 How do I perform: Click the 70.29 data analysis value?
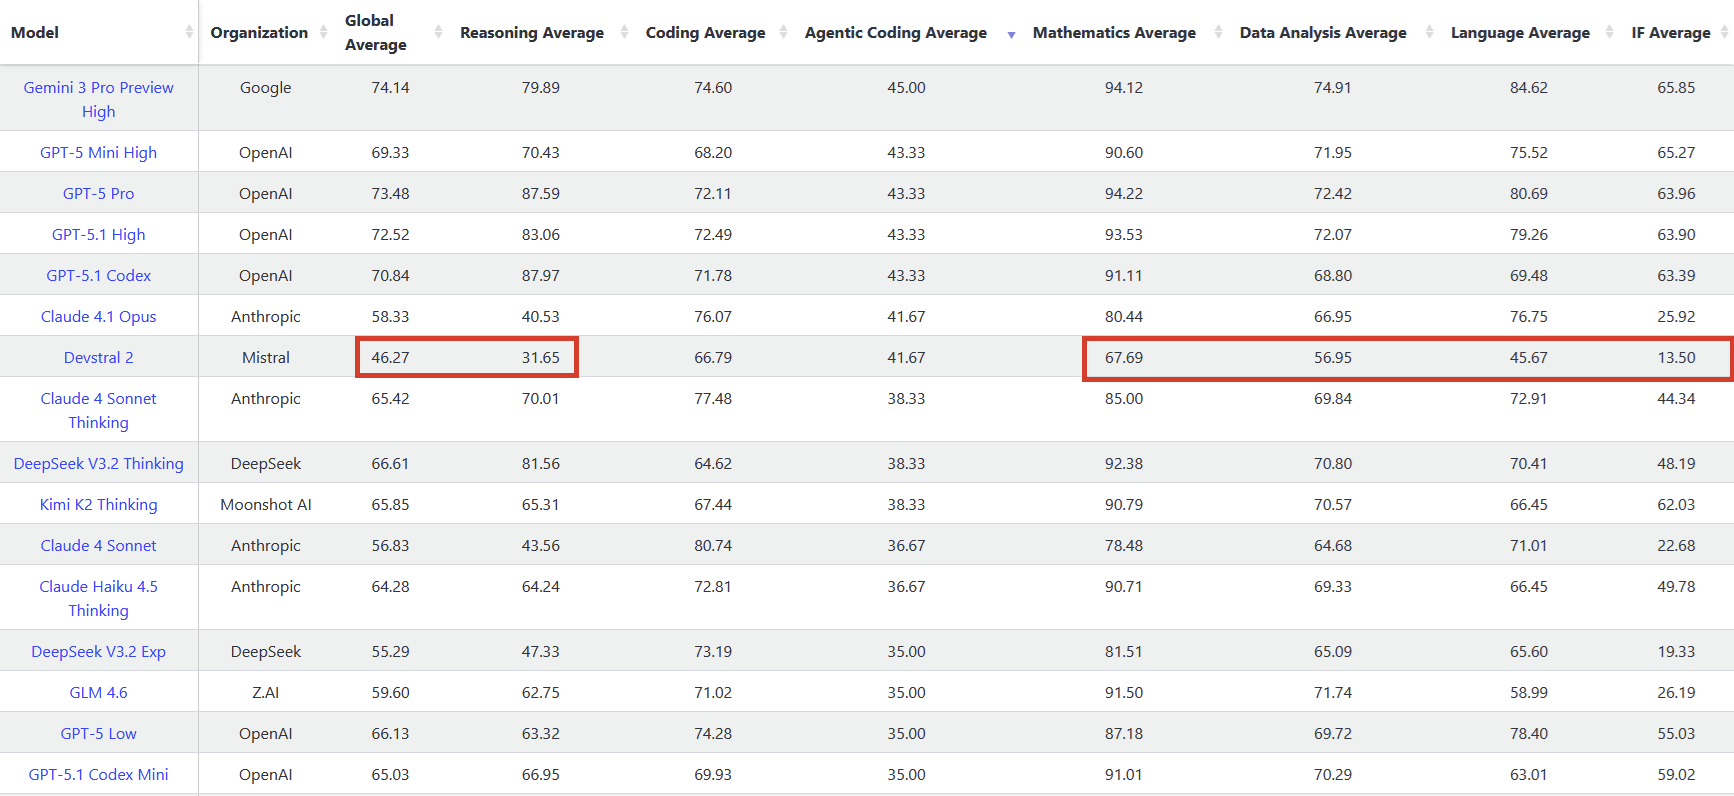pyautogui.click(x=1333, y=774)
